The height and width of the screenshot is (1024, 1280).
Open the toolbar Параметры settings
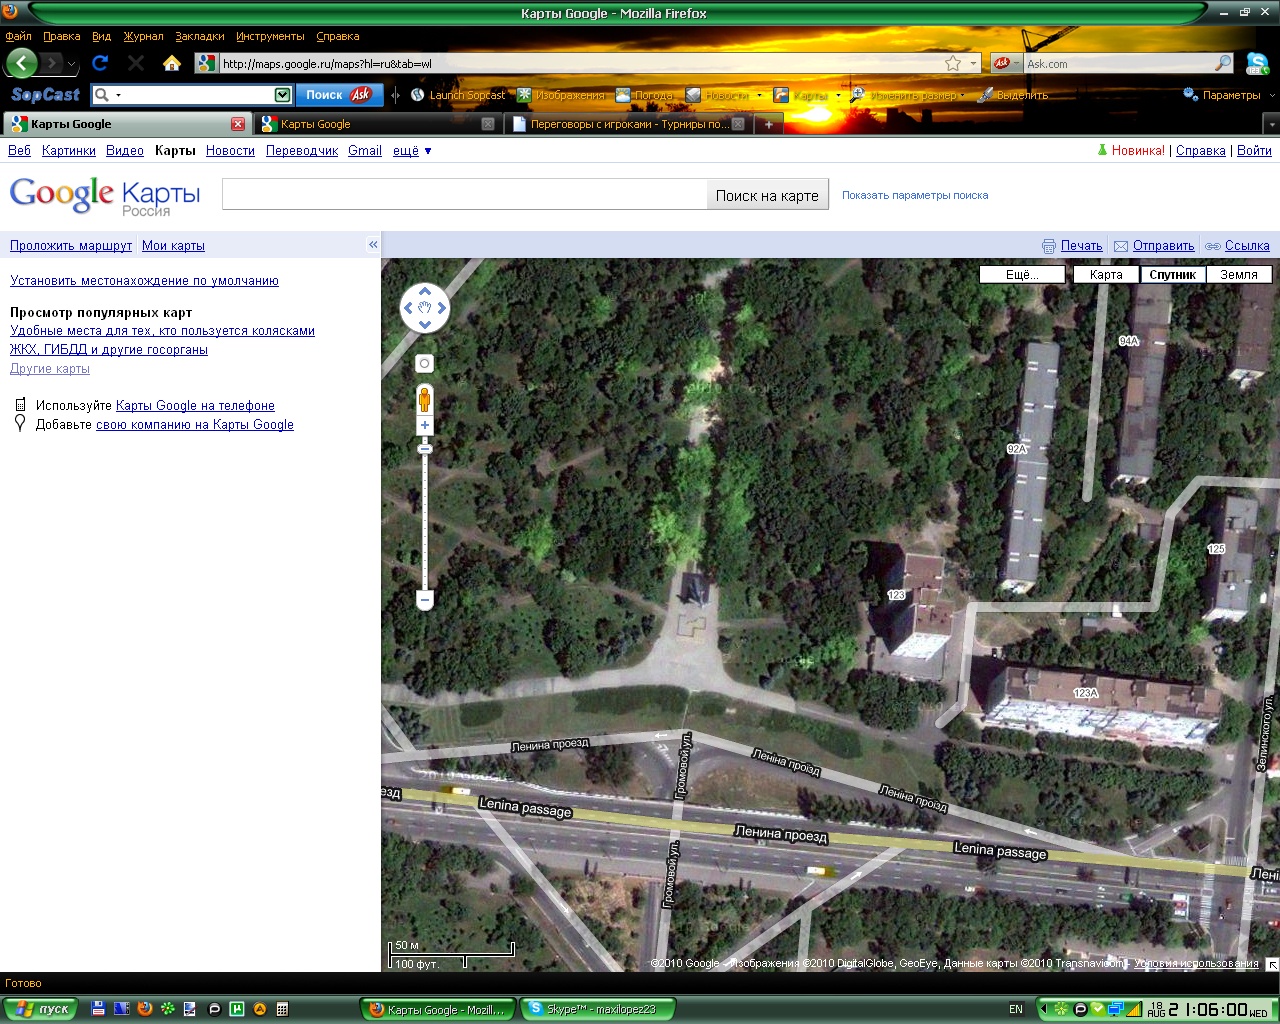(x=1222, y=95)
